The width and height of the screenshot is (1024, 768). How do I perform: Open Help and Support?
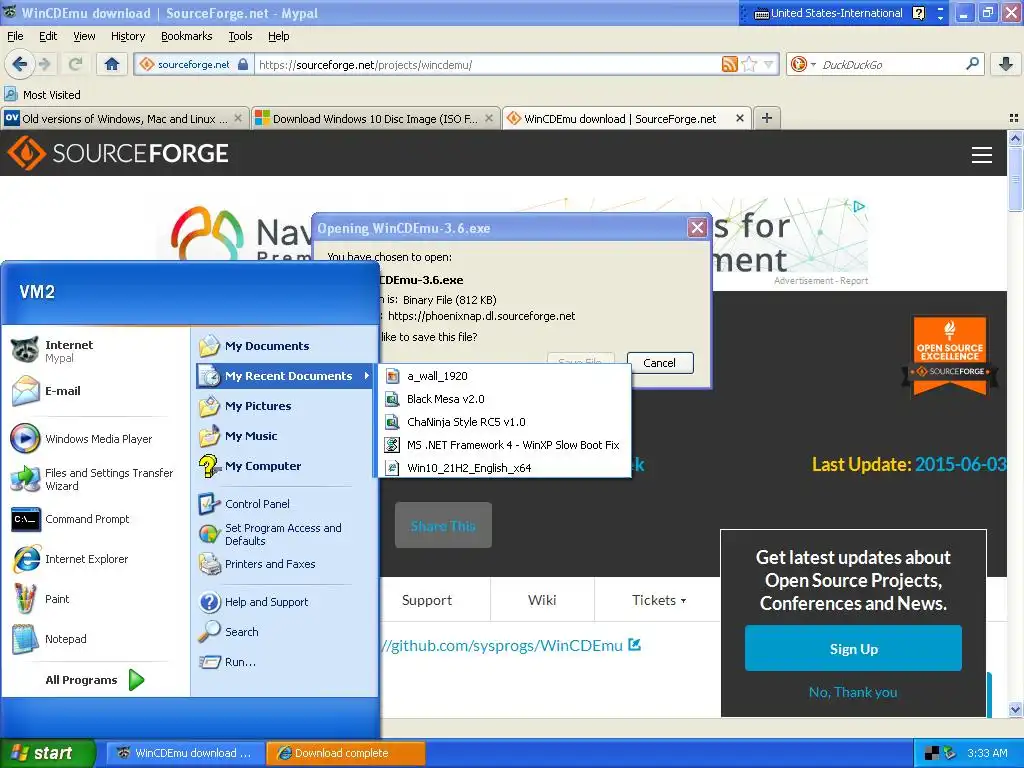coord(284,602)
